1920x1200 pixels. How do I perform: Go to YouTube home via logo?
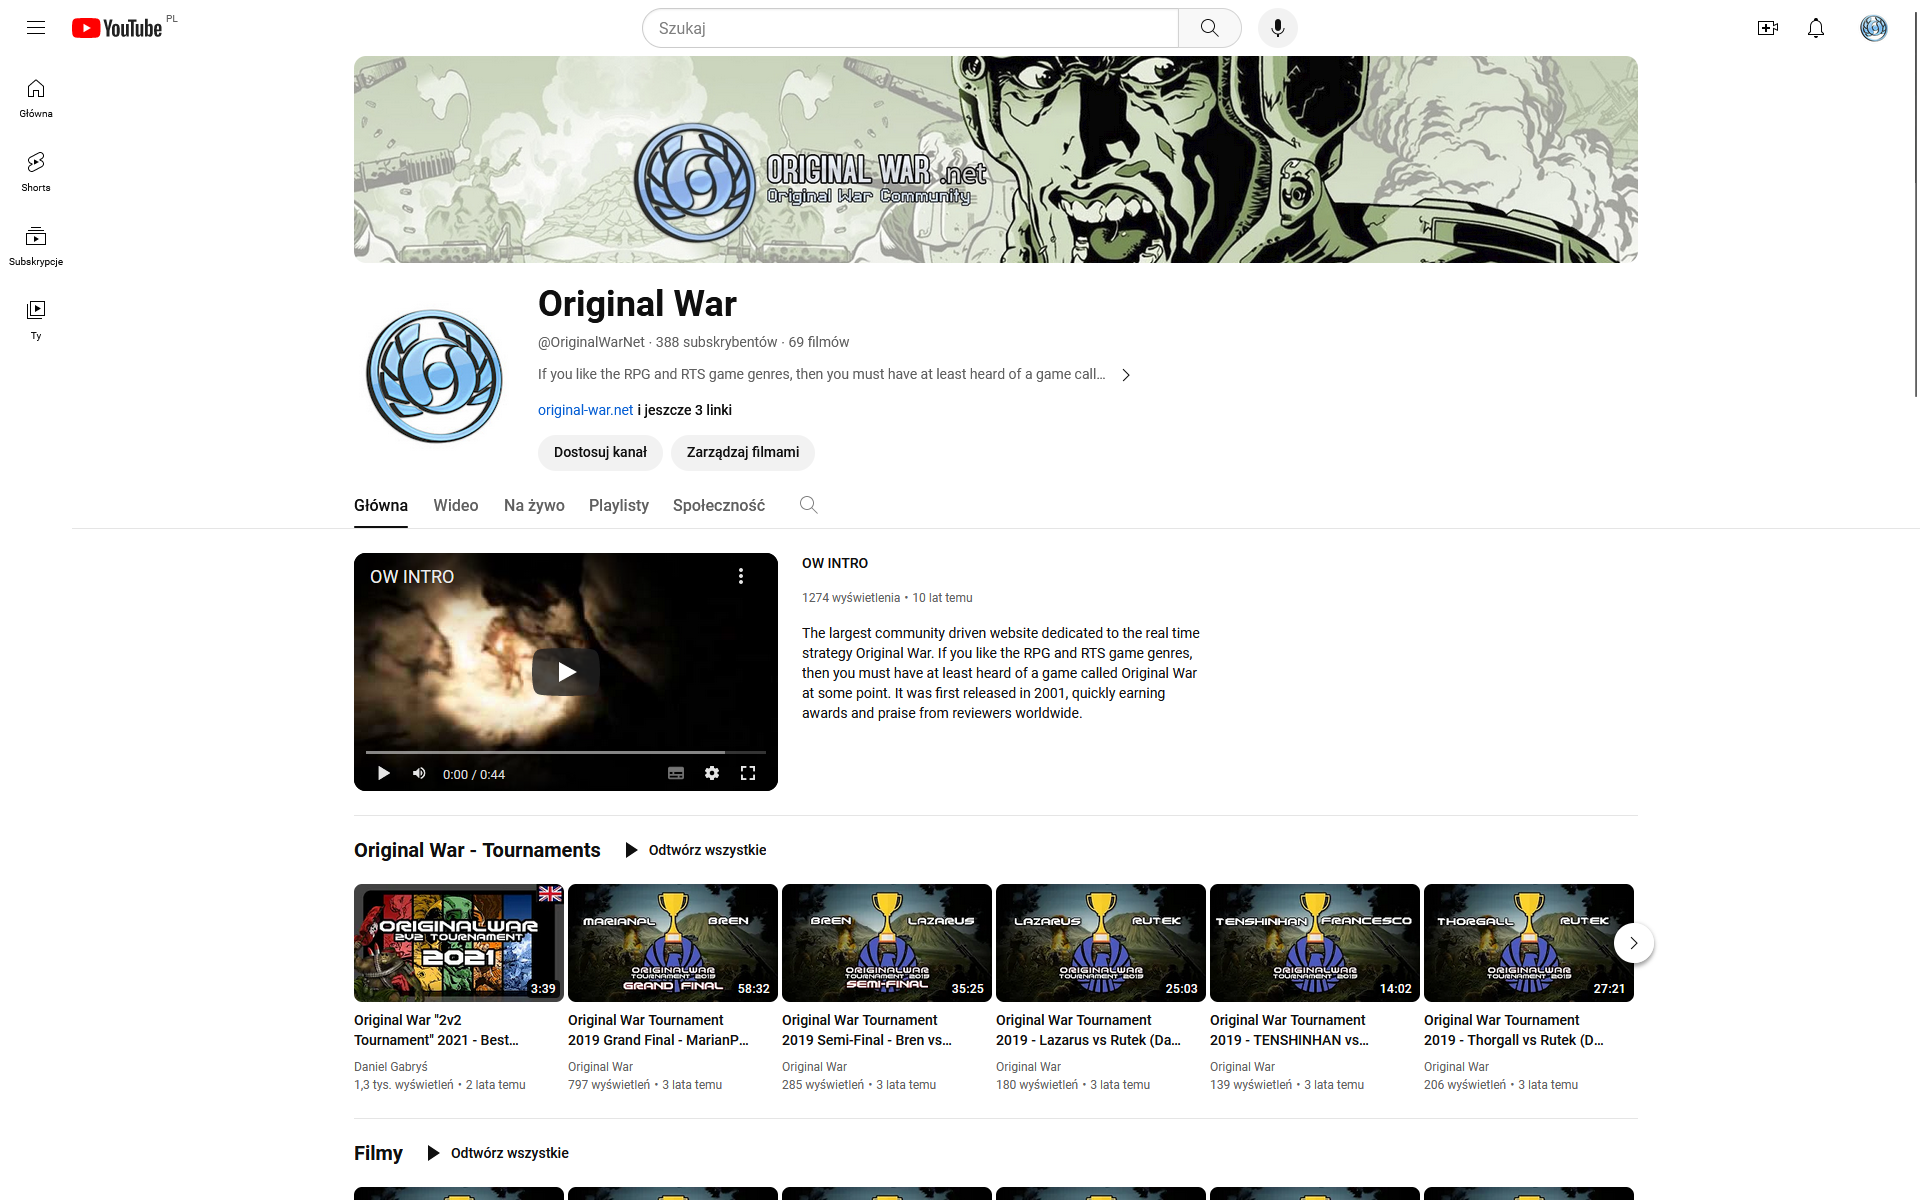point(117,28)
